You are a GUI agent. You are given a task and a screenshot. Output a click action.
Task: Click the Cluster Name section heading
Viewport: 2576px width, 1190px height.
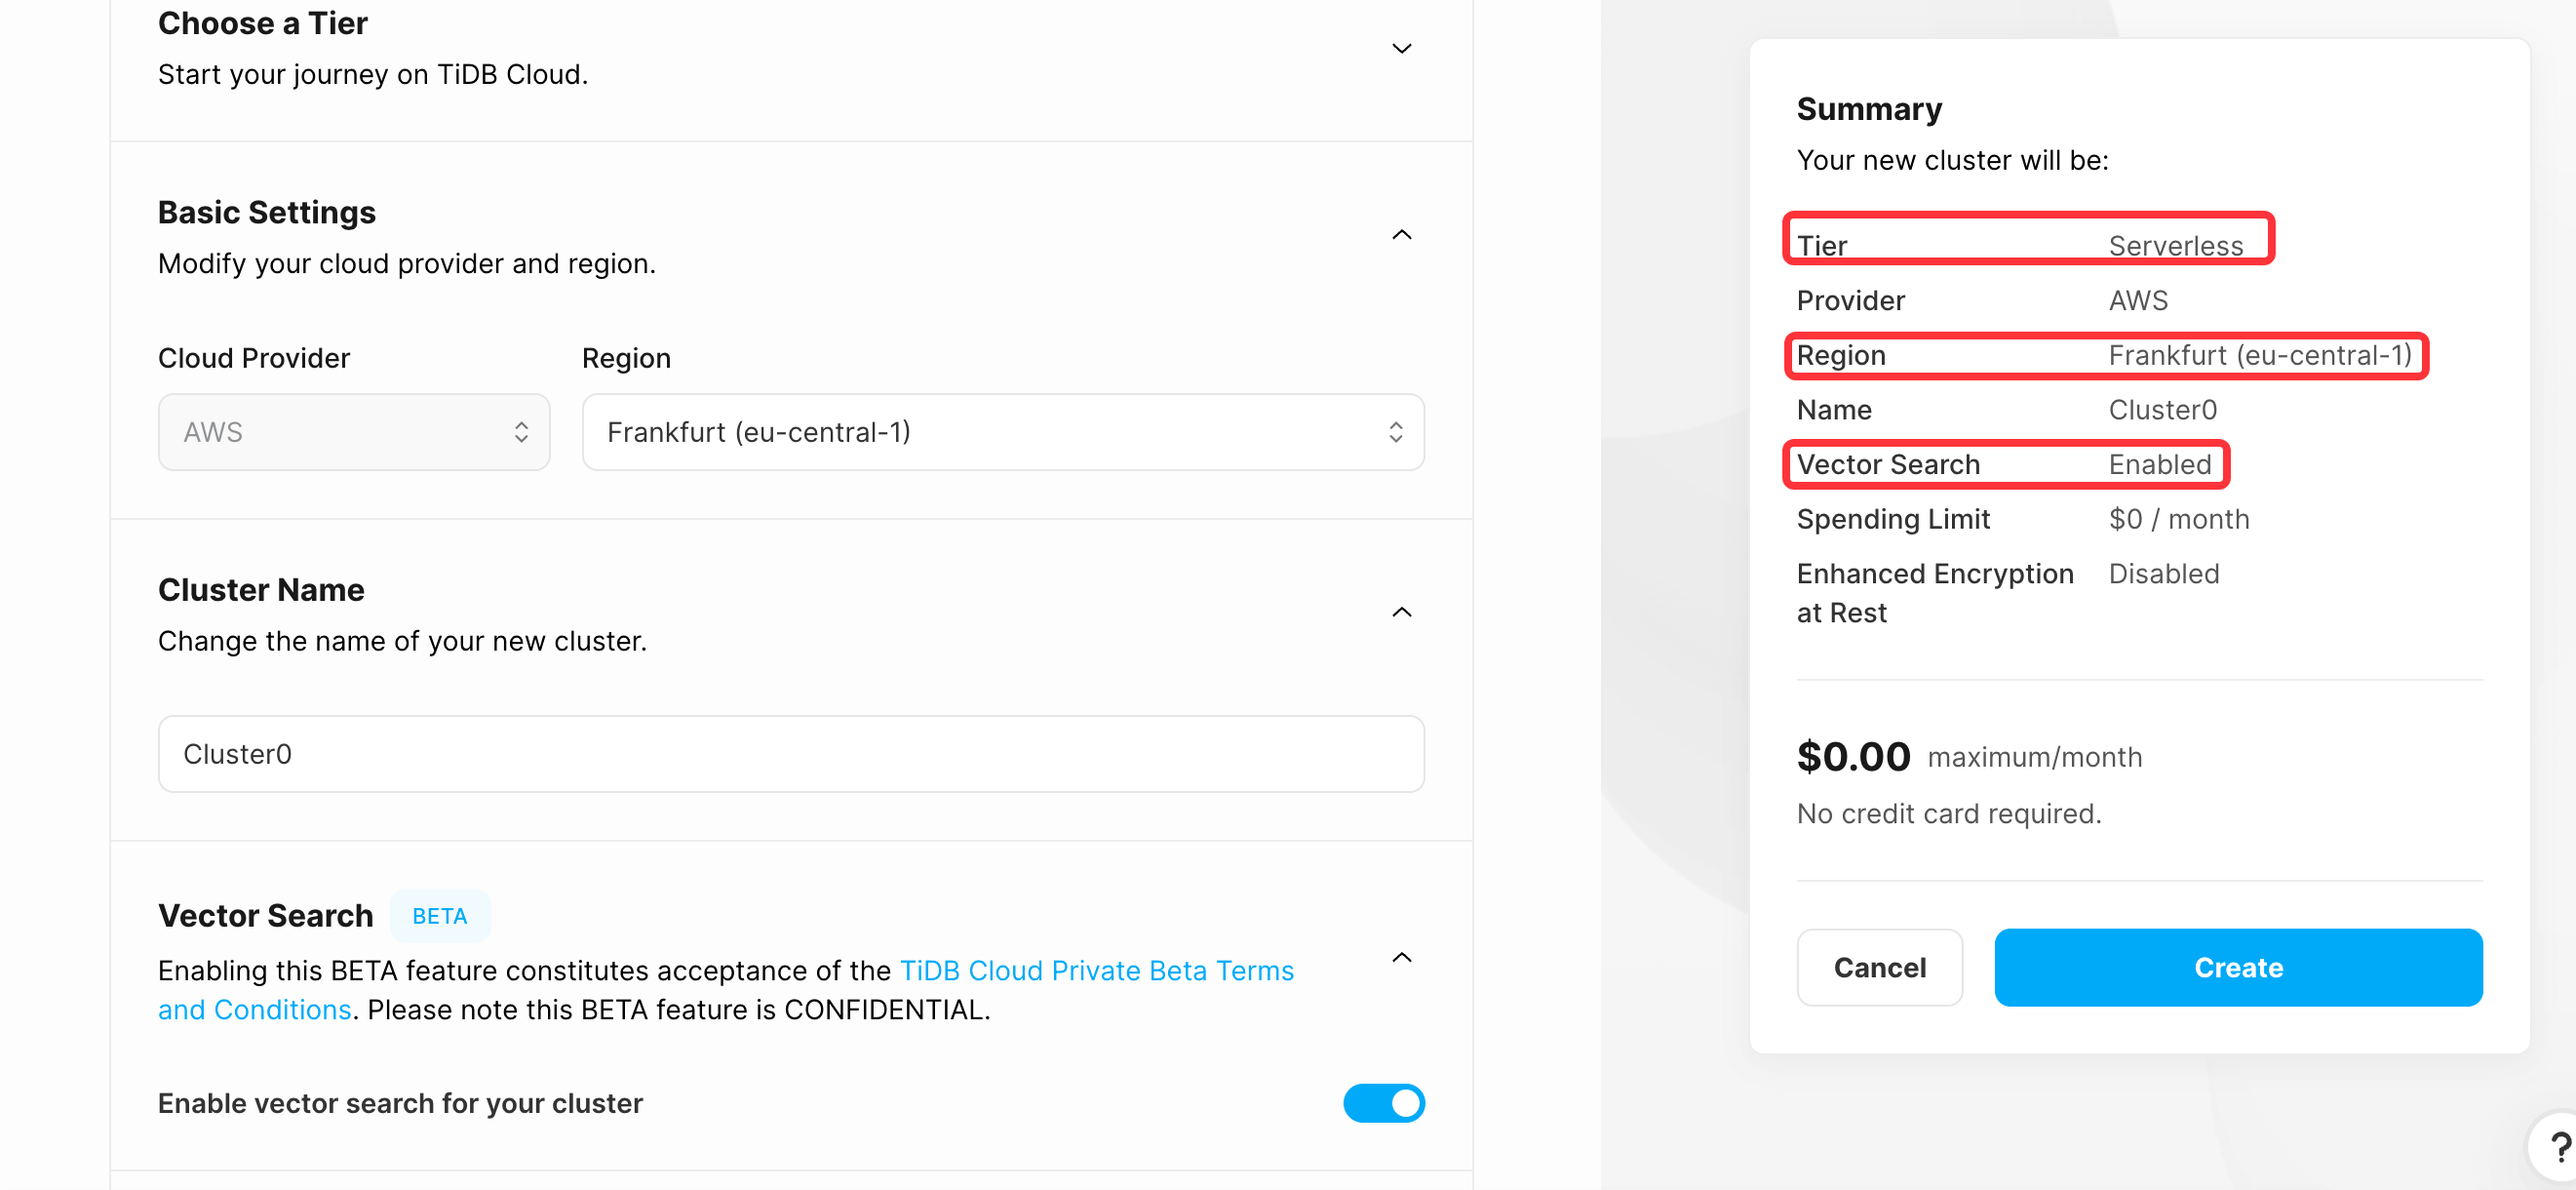click(x=261, y=590)
